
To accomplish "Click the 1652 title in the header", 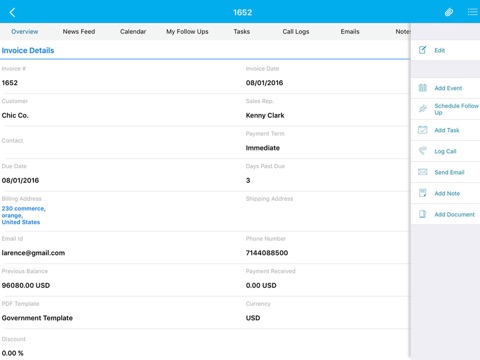I will point(242,13).
